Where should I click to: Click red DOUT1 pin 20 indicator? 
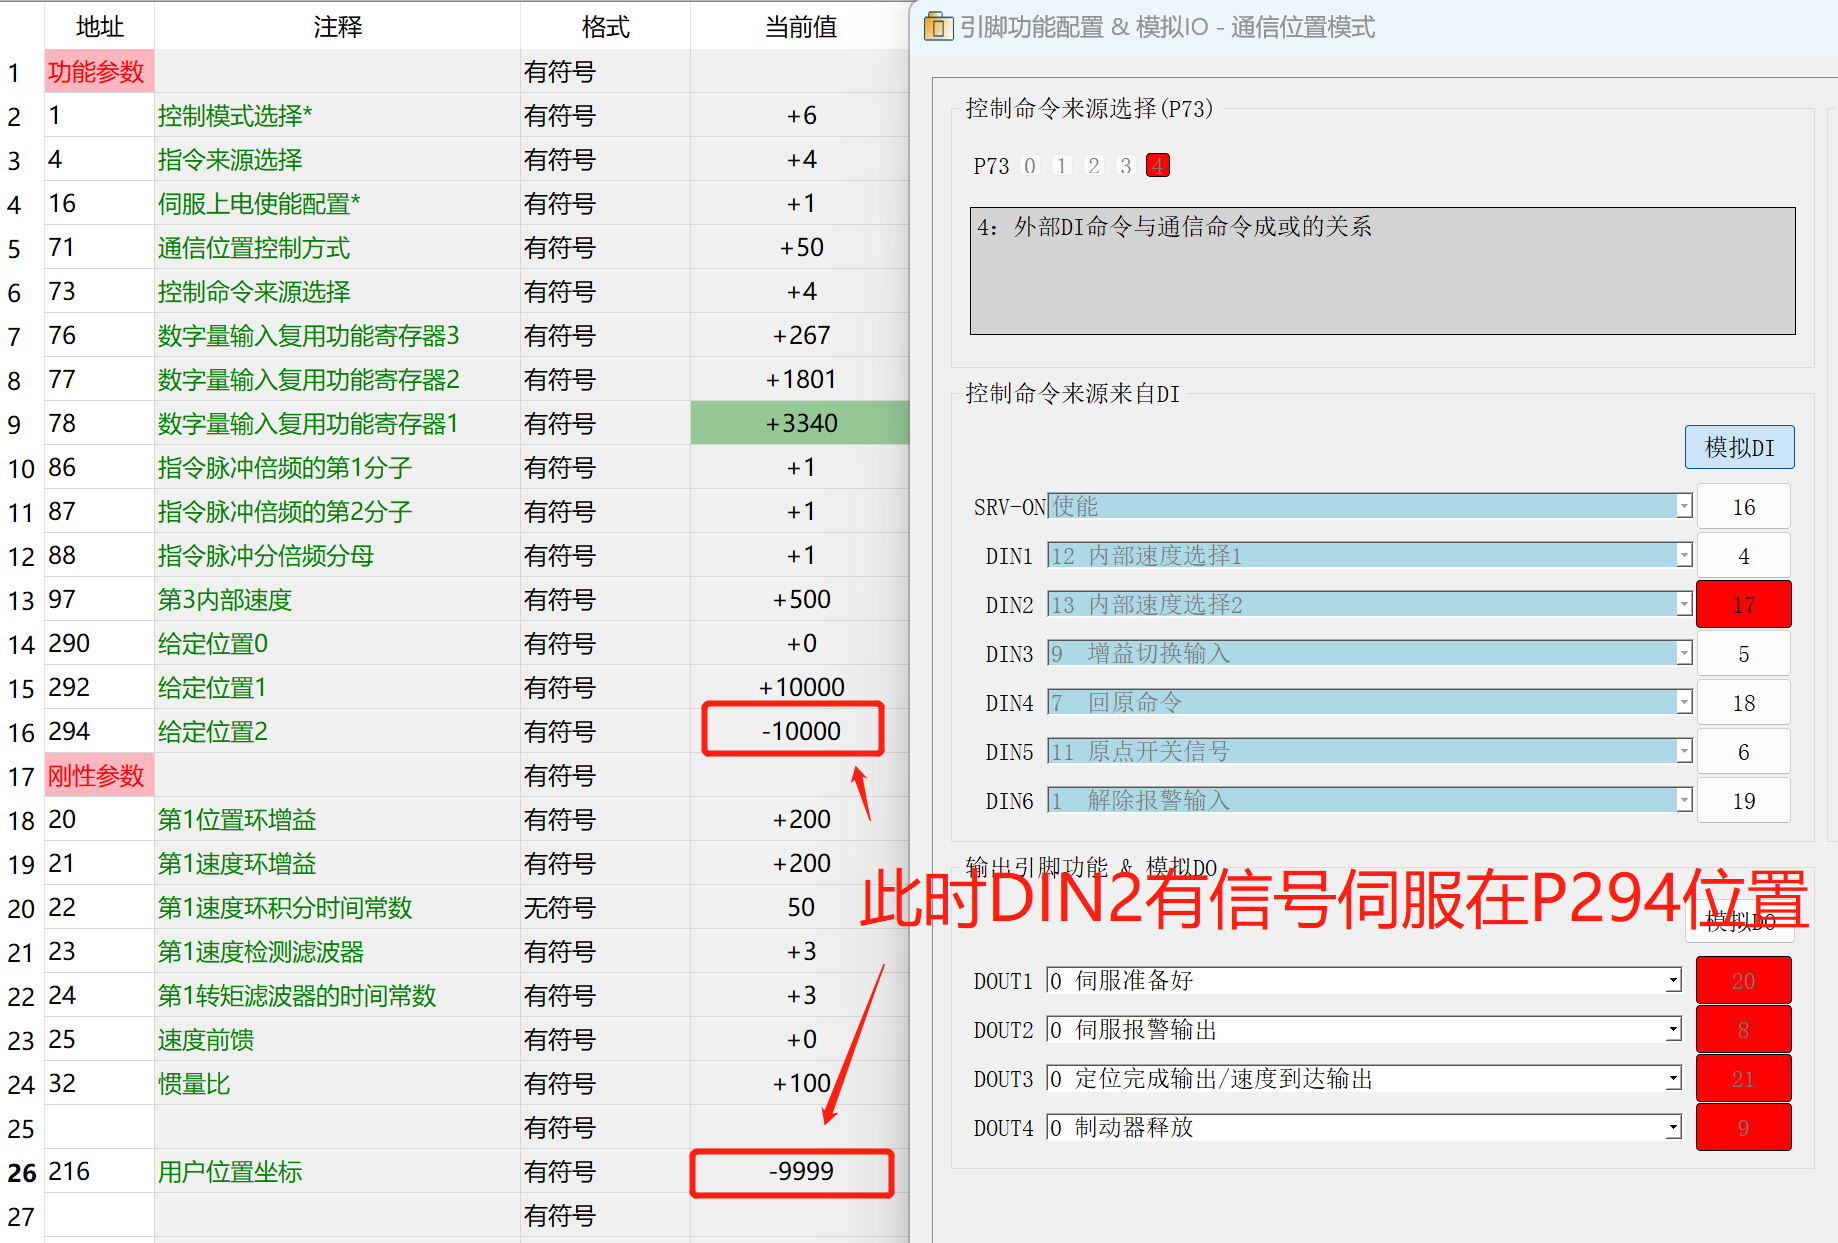pyautogui.click(x=1743, y=981)
